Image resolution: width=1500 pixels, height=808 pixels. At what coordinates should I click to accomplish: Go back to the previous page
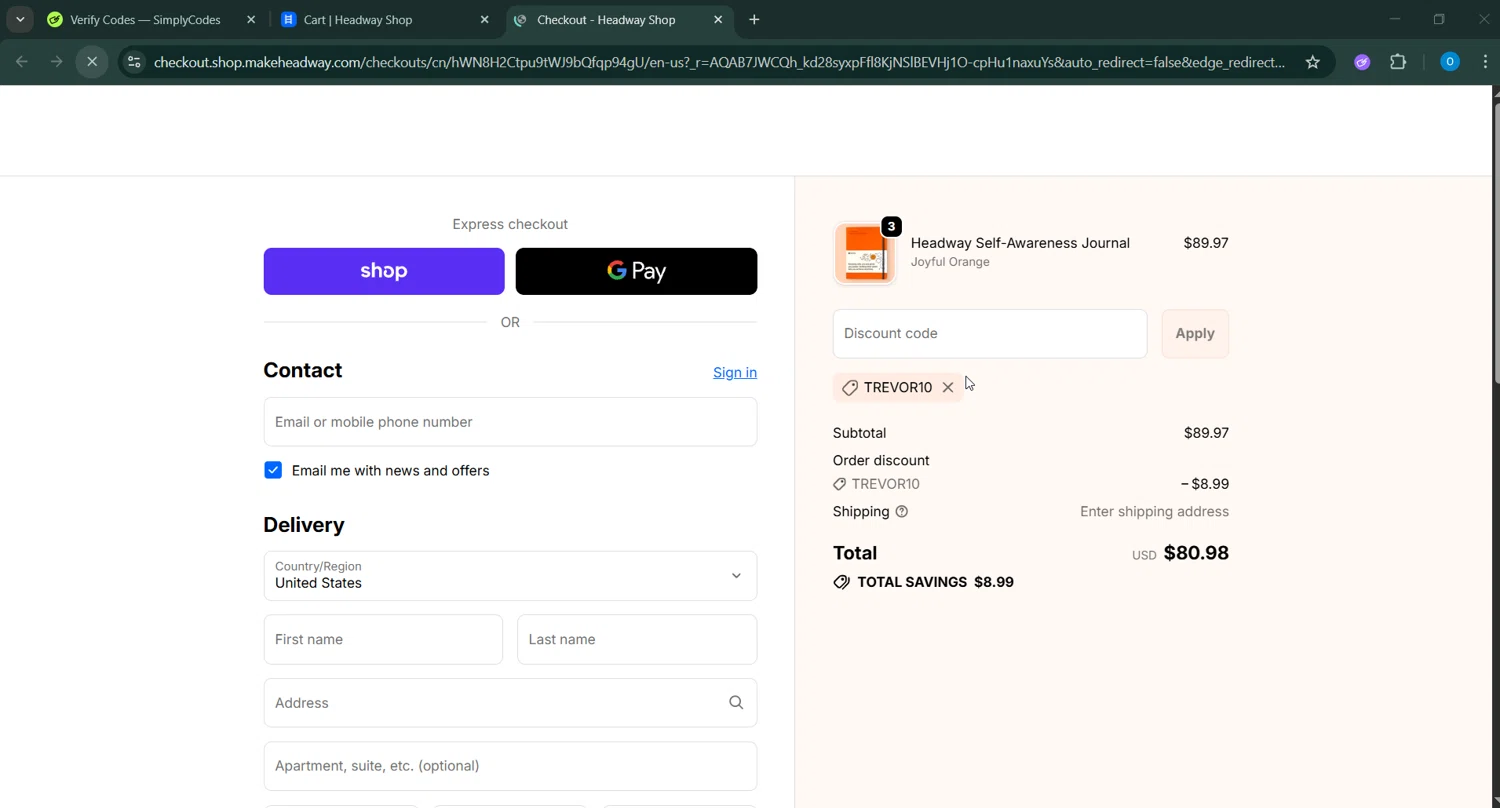pos(22,62)
